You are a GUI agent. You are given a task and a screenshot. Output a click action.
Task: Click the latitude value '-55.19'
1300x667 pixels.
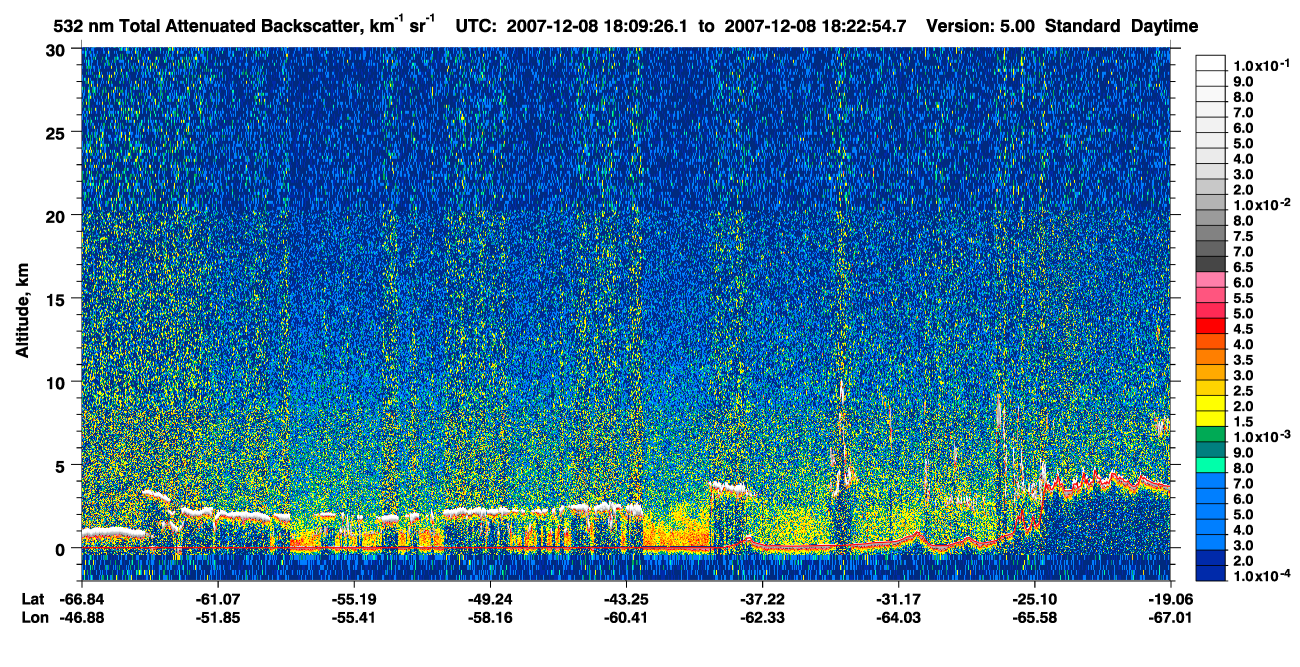pyautogui.click(x=354, y=599)
